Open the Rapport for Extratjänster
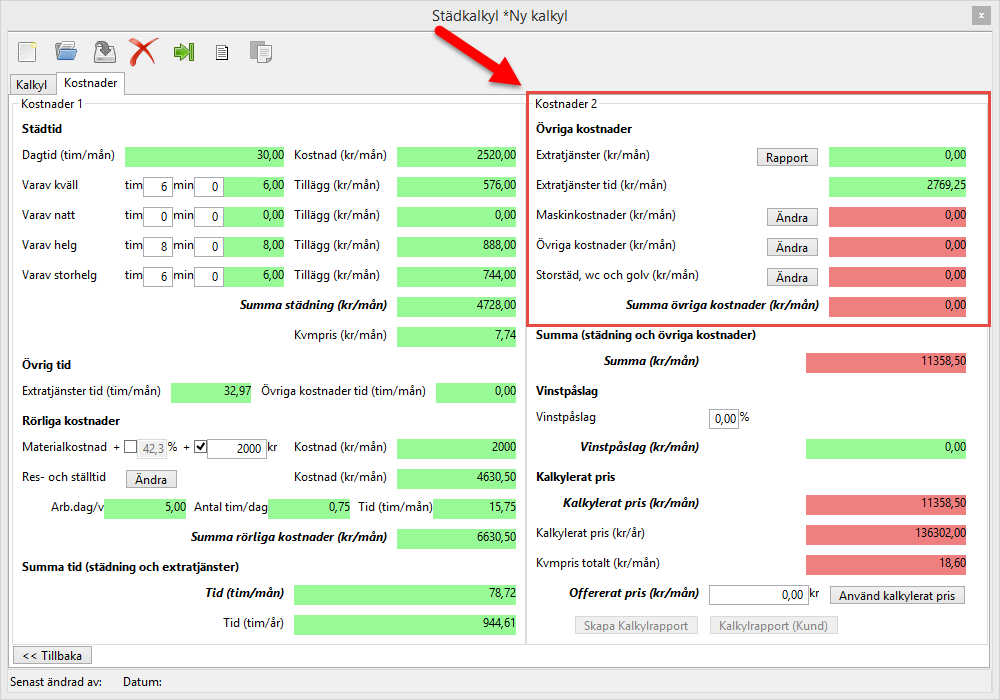1000x700 pixels. [787, 157]
